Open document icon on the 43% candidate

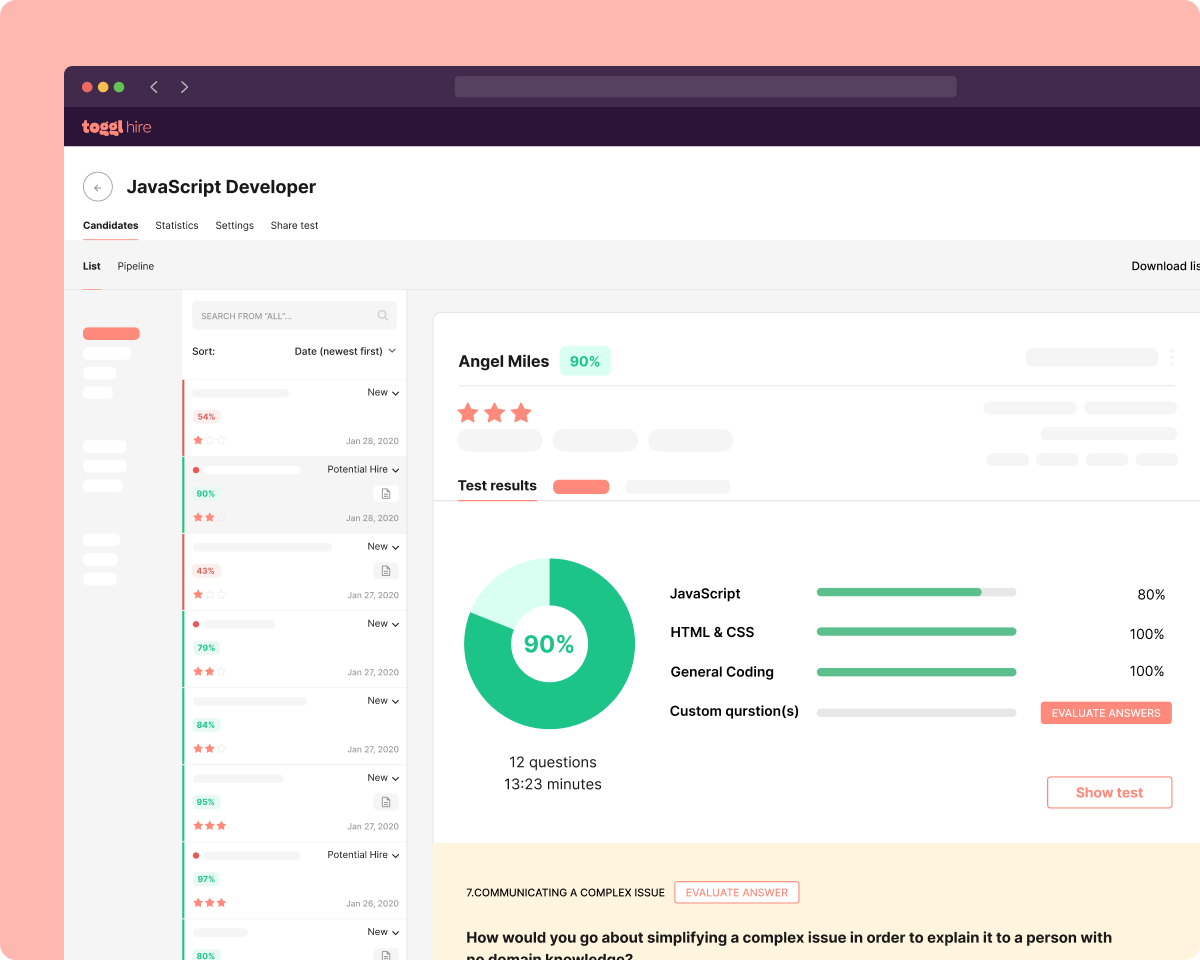(x=386, y=571)
